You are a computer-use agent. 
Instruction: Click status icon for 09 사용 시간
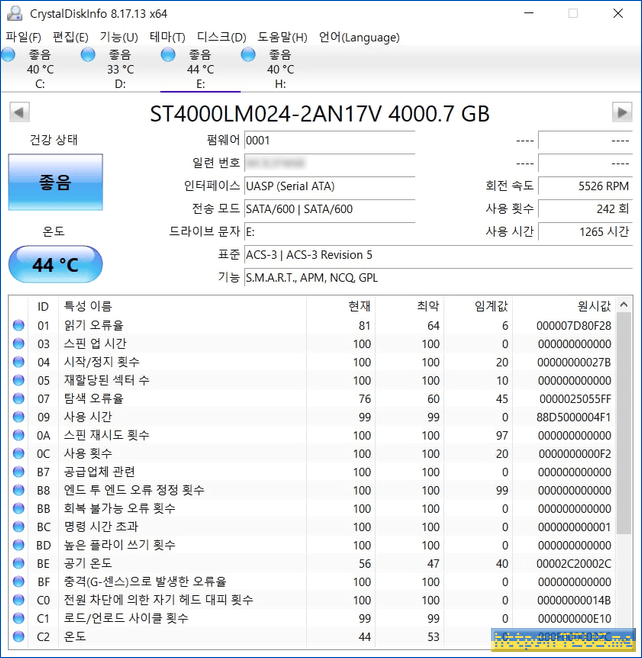click(18, 417)
